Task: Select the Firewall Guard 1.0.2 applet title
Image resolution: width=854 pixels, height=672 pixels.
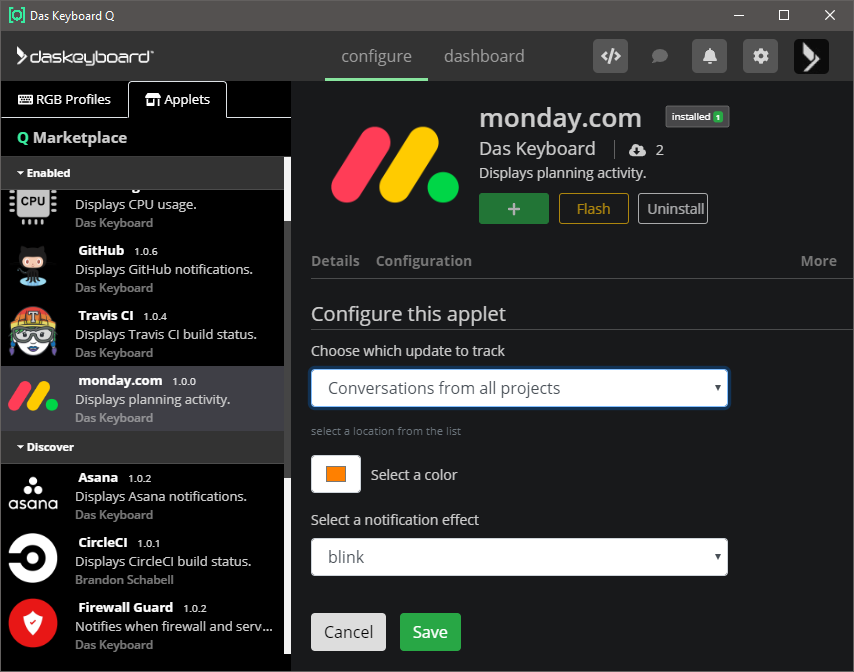Action: 142,608
